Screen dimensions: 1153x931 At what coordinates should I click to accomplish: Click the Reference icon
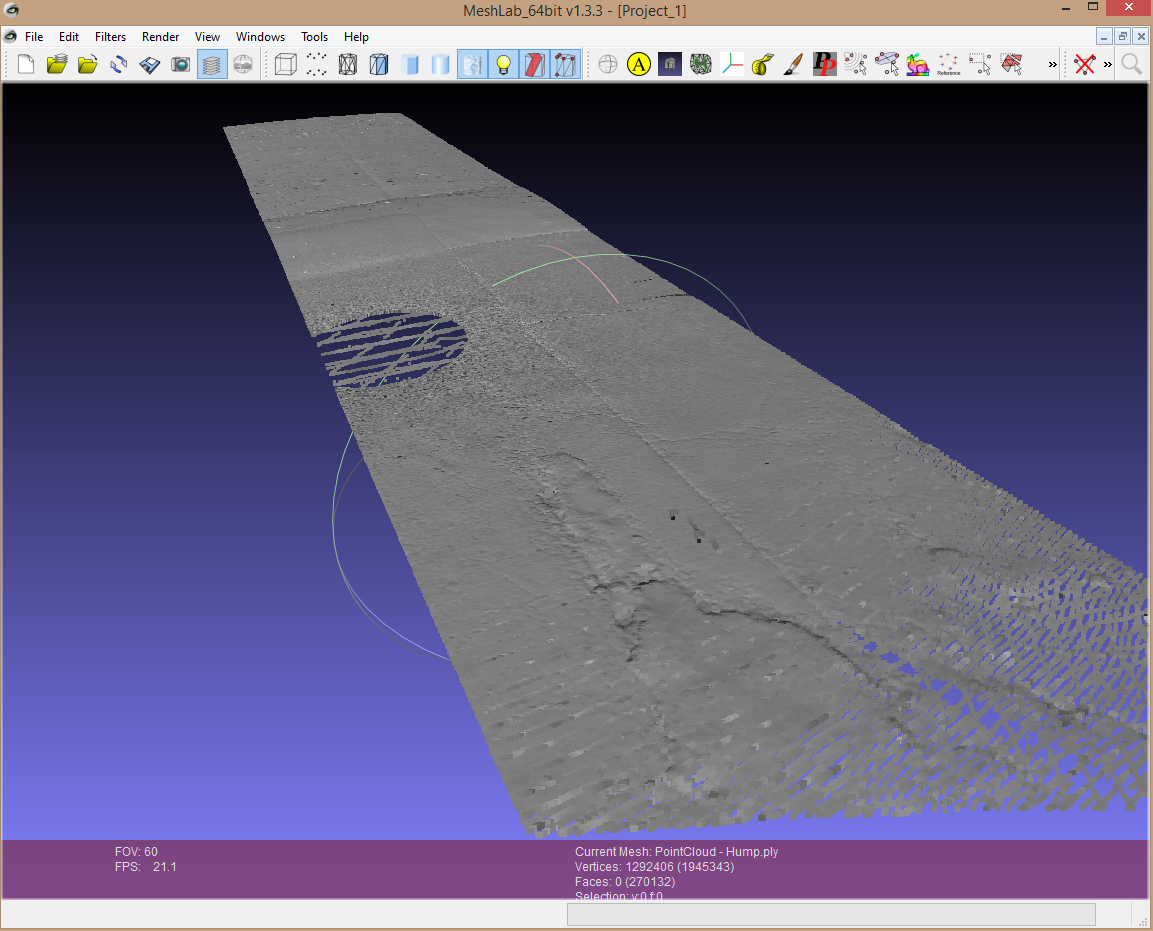tap(949, 65)
